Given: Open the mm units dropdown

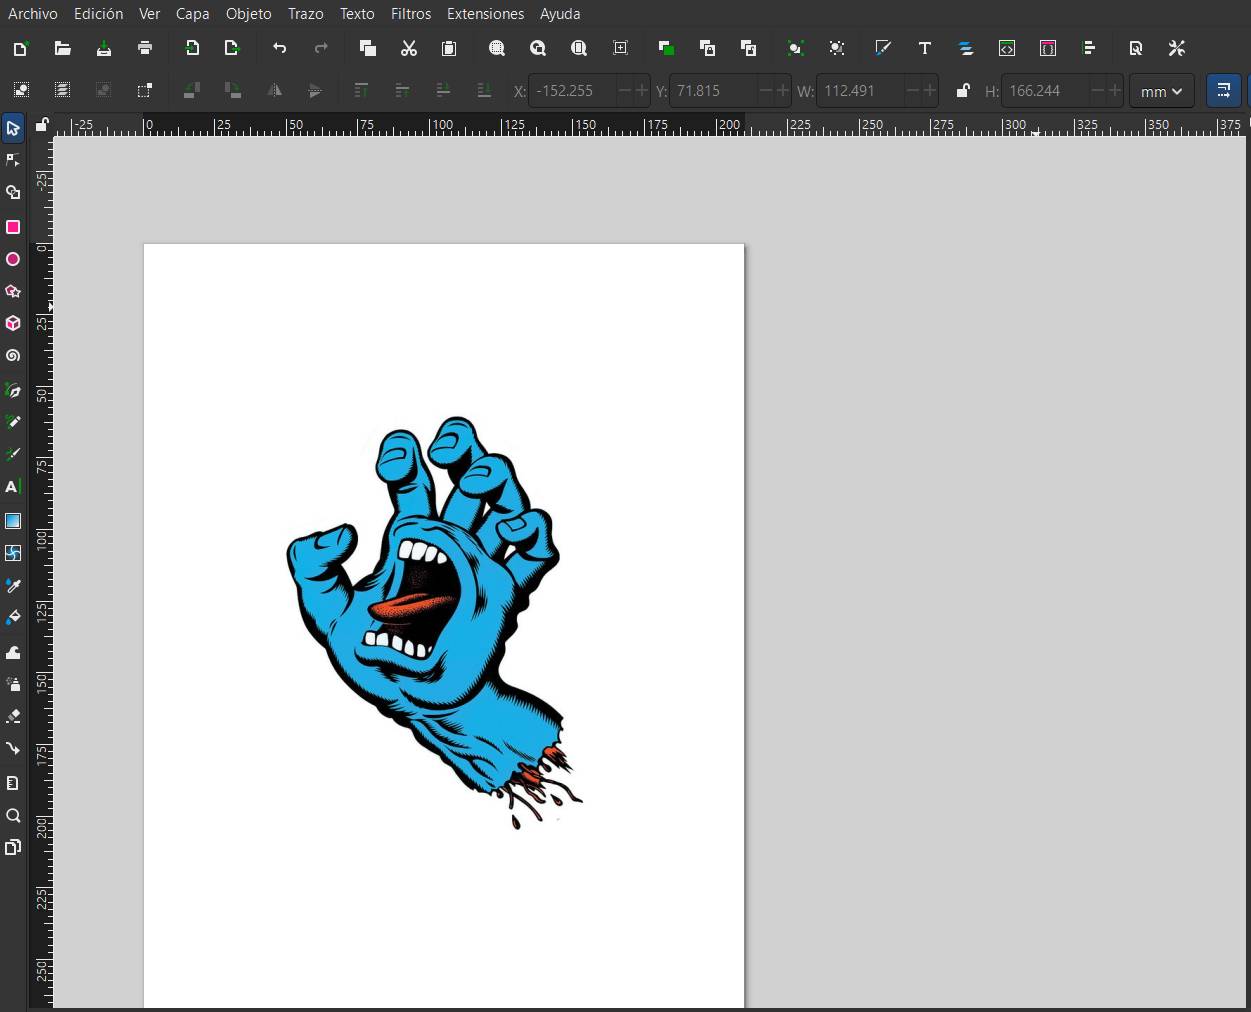Looking at the screenshot, I should (x=1161, y=91).
